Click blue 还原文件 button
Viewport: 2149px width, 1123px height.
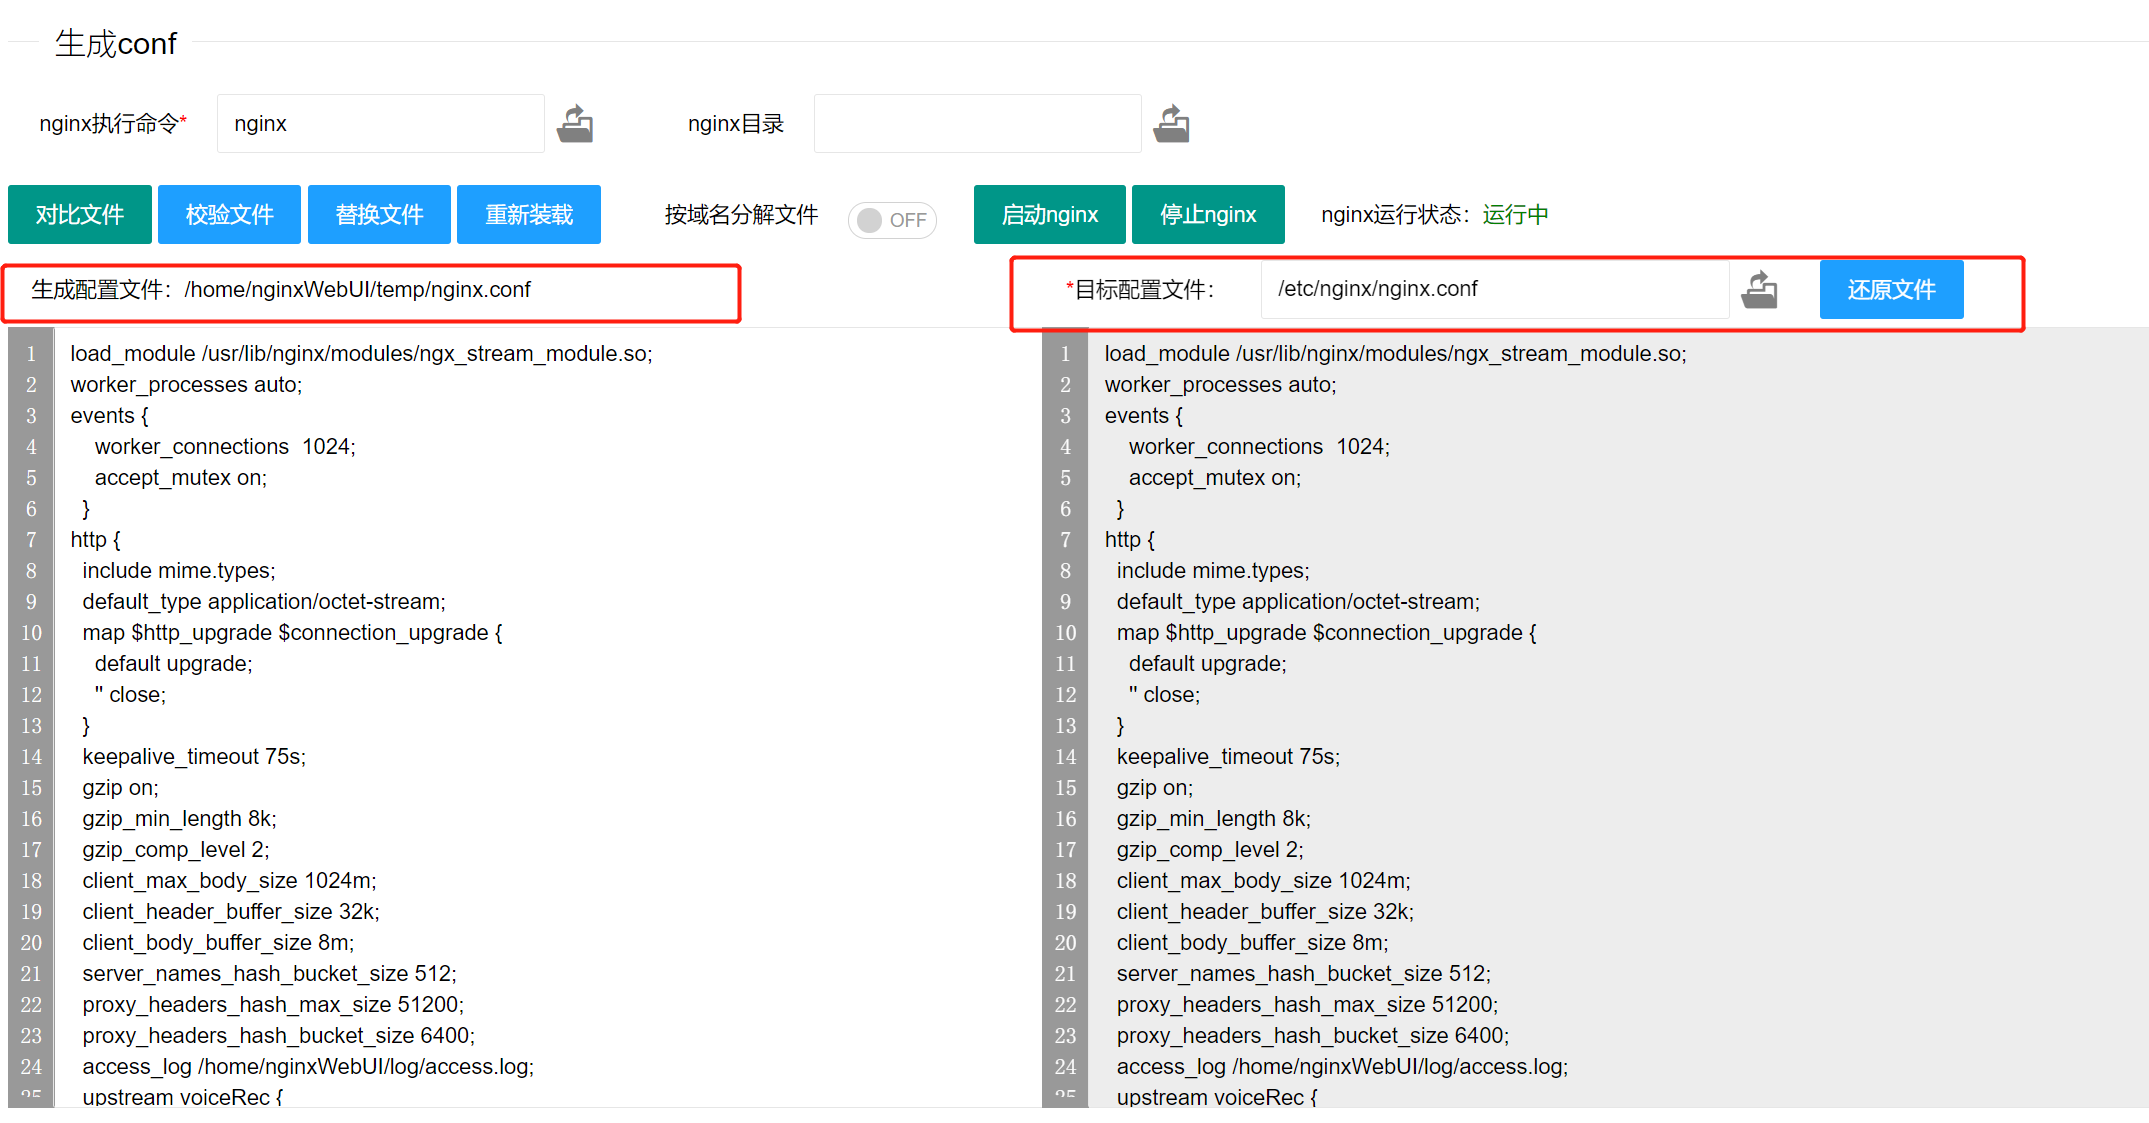[1890, 290]
